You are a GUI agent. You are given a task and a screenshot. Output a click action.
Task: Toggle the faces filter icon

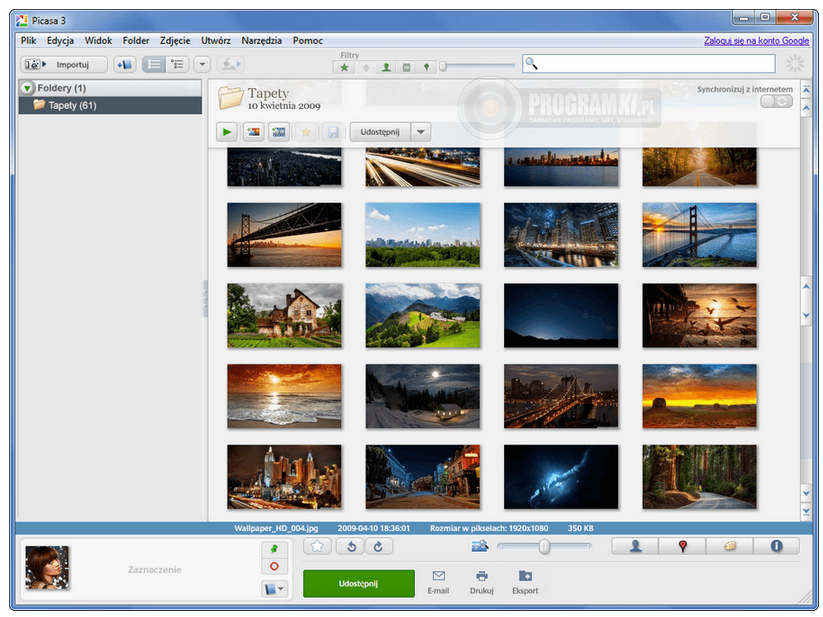pyautogui.click(x=386, y=67)
